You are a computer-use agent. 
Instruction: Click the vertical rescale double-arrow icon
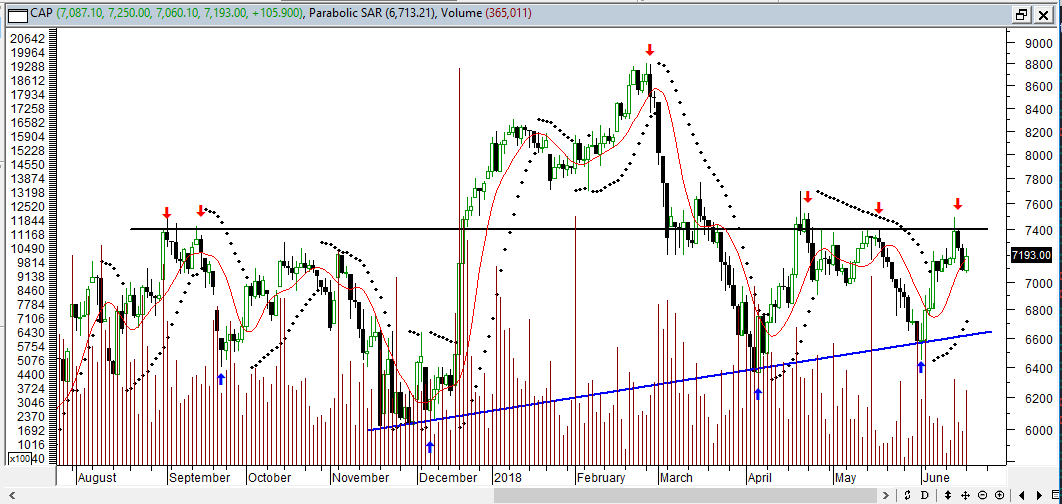coord(948,495)
